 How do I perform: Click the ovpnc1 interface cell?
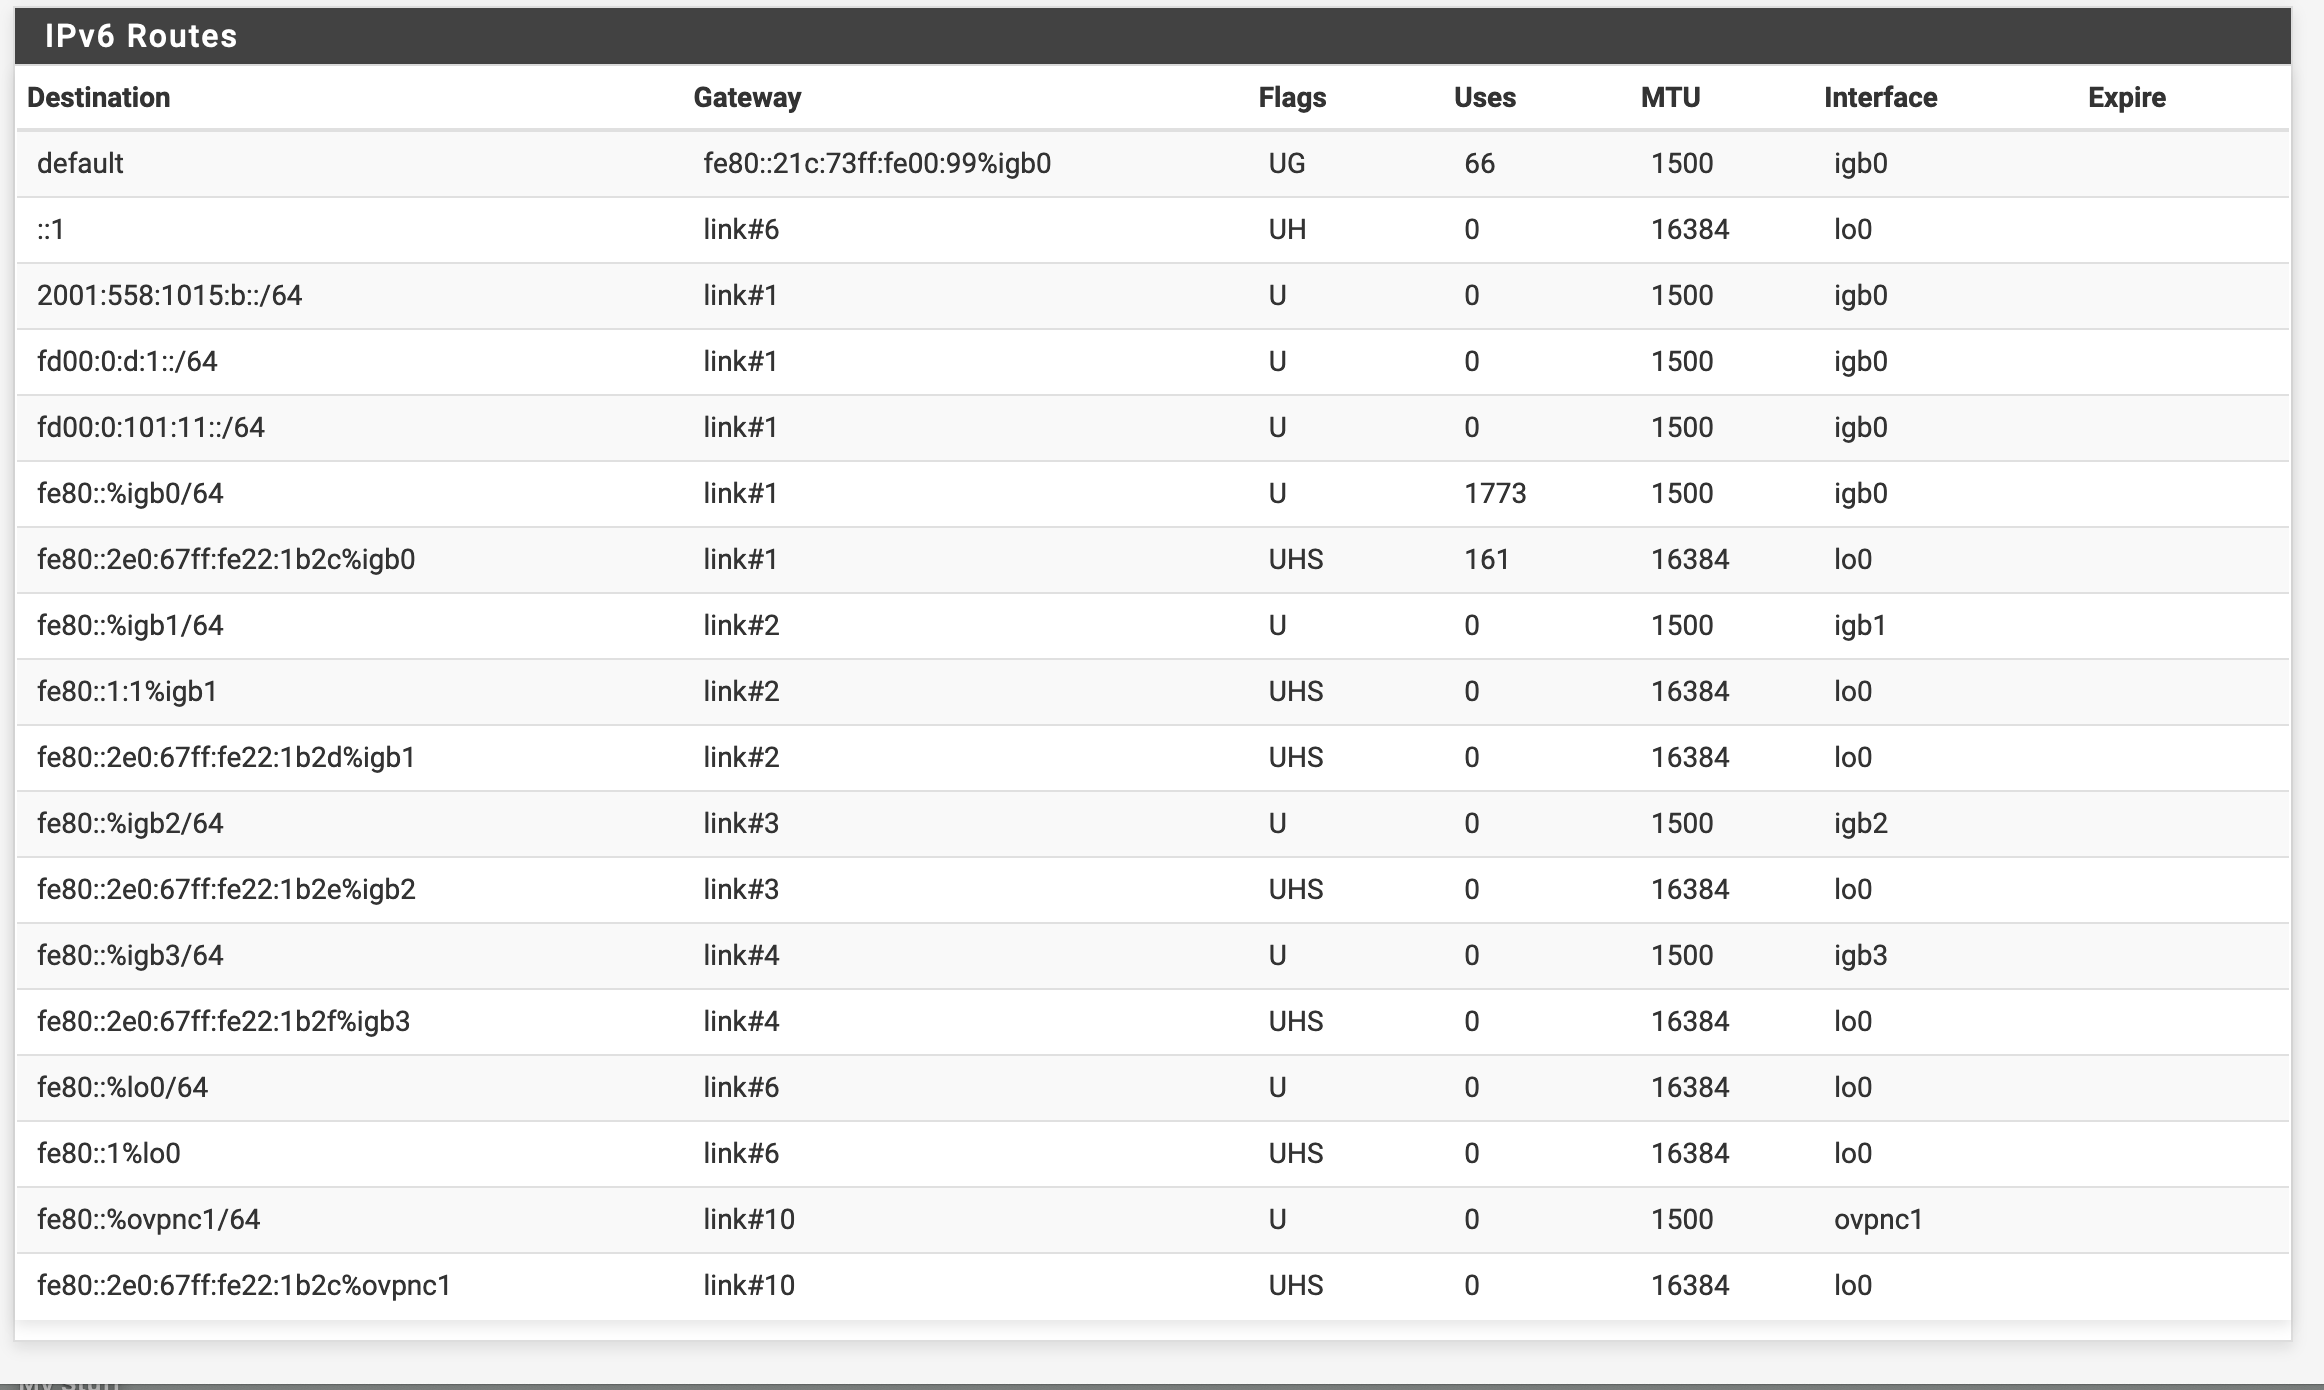click(x=1878, y=1219)
